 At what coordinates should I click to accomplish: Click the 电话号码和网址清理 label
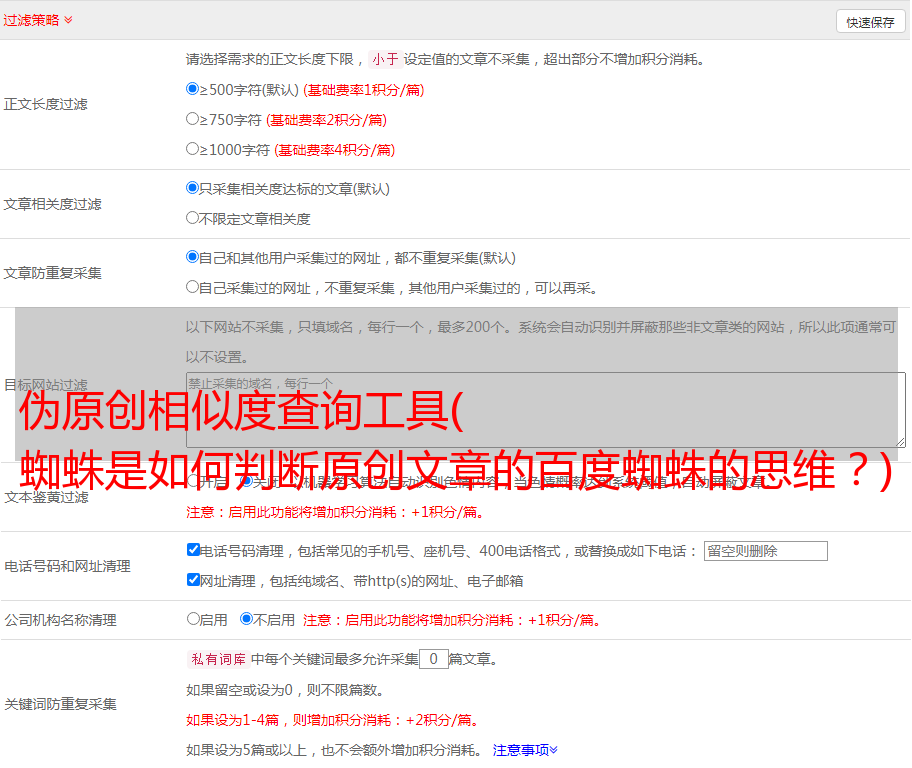click(x=67, y=566)
